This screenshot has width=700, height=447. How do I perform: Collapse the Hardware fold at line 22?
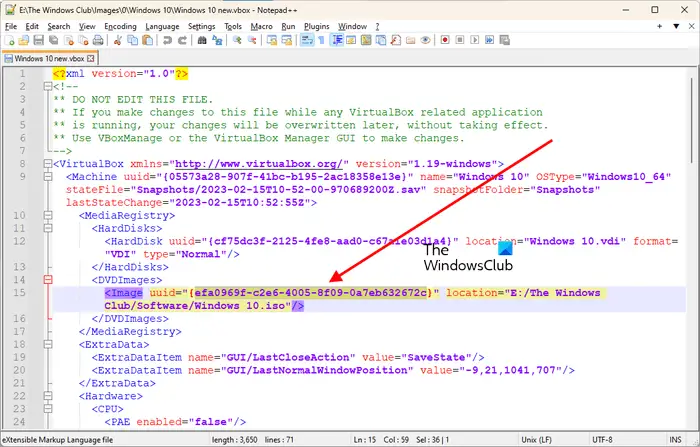(48, 396)
